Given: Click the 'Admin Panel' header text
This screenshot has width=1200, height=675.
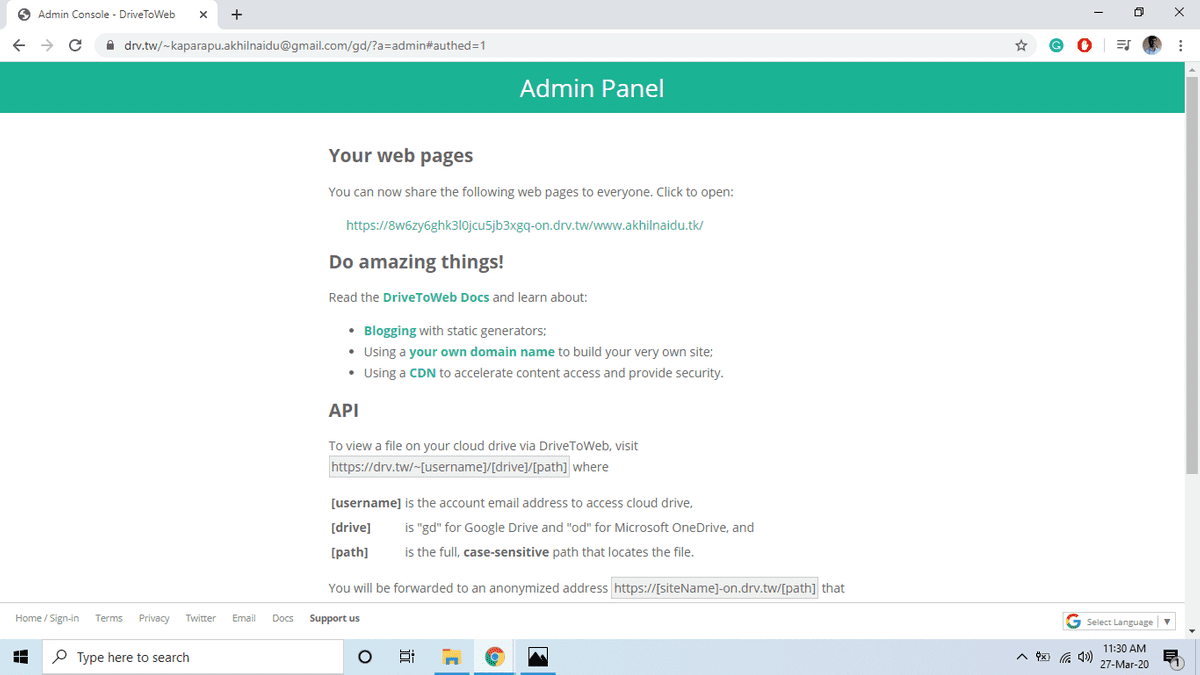Looking at the screenshot, I should tap(592, 88).
